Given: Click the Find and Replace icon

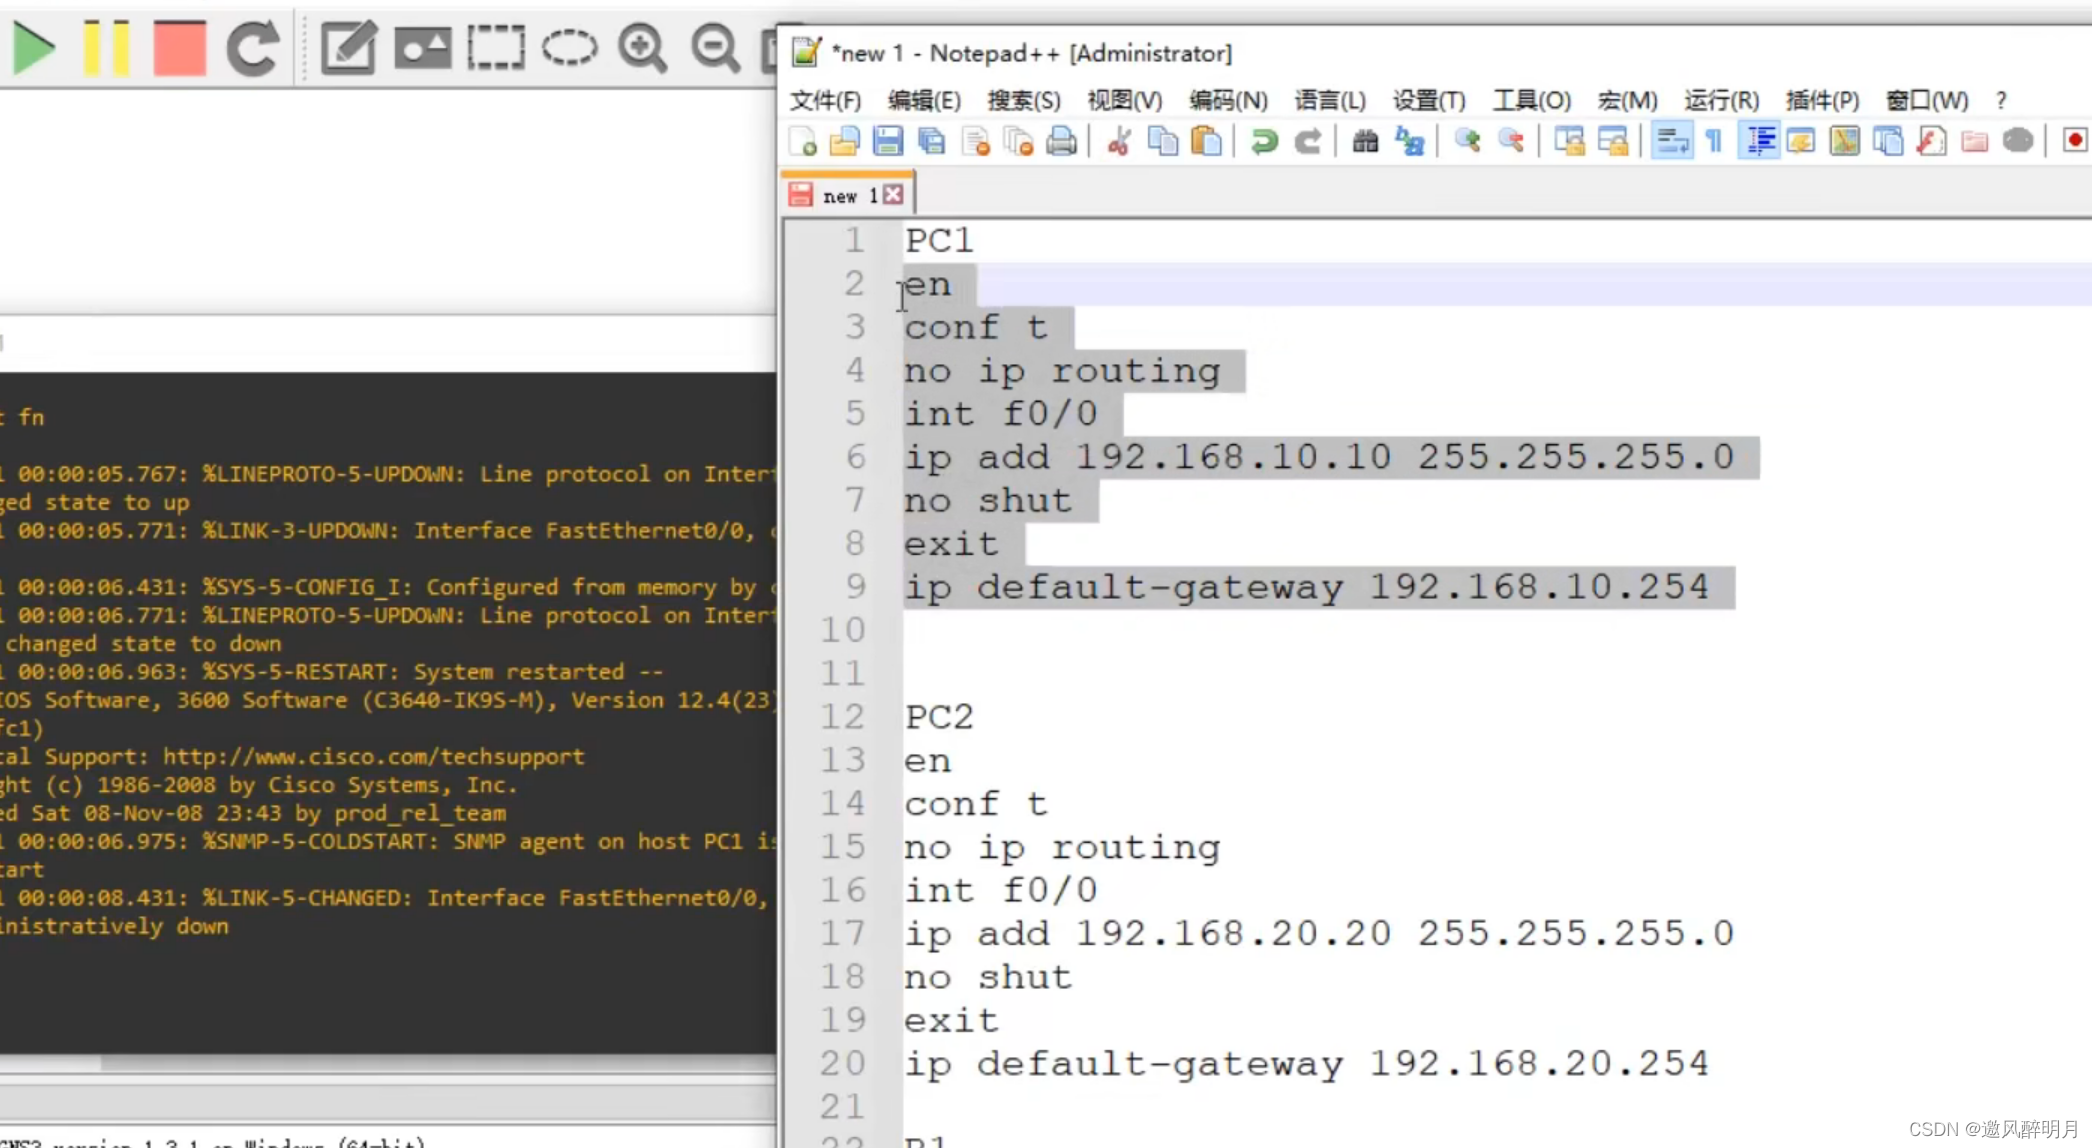Looking at the screenshot, I should (x=1410, y=141).
